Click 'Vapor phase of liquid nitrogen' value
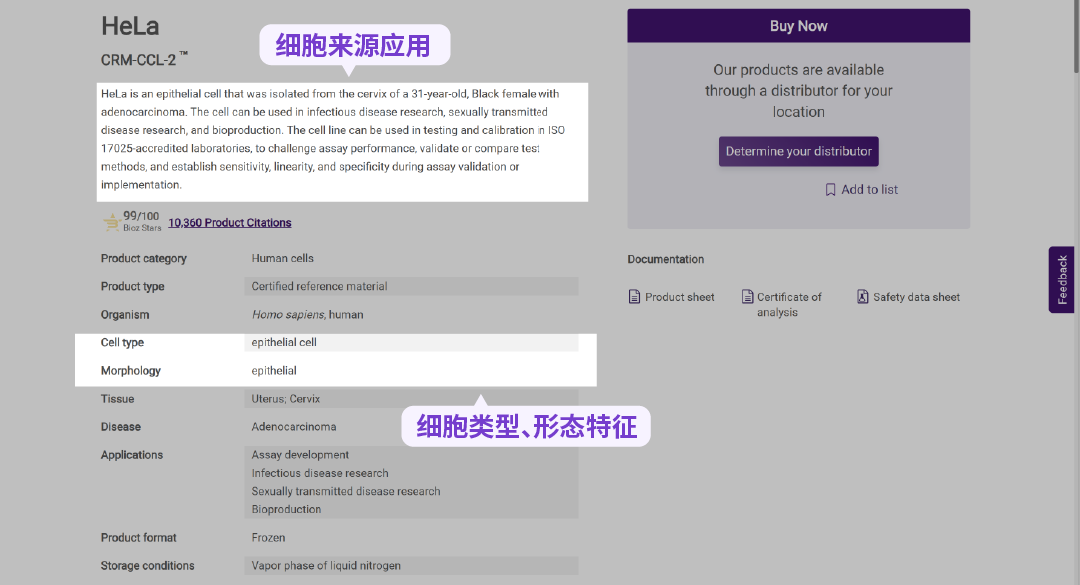This screenshot has width=1080, height=585. (x=326, y=566)
